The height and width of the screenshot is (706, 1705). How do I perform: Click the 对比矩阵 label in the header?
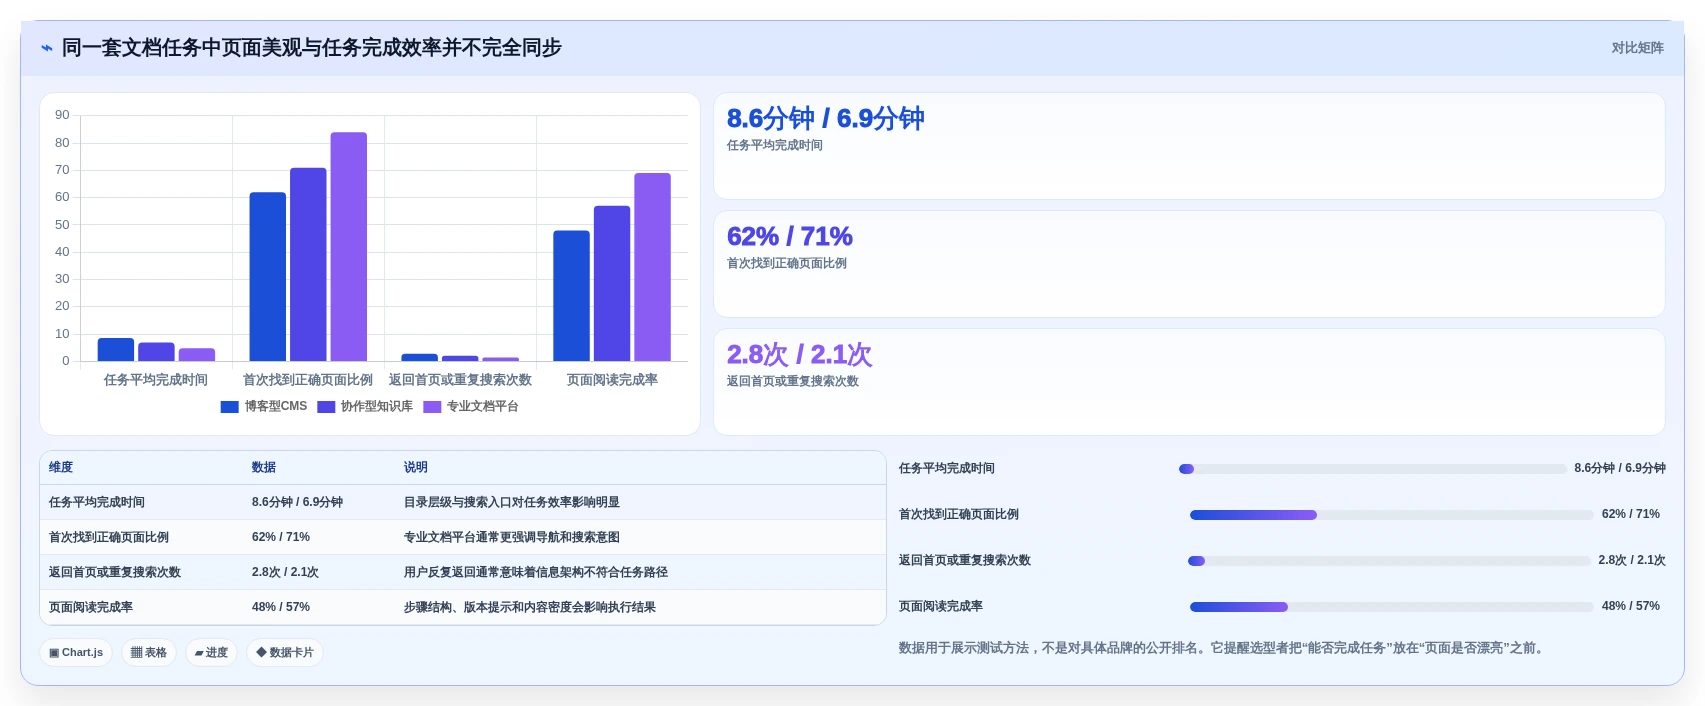click(1637, 48)
